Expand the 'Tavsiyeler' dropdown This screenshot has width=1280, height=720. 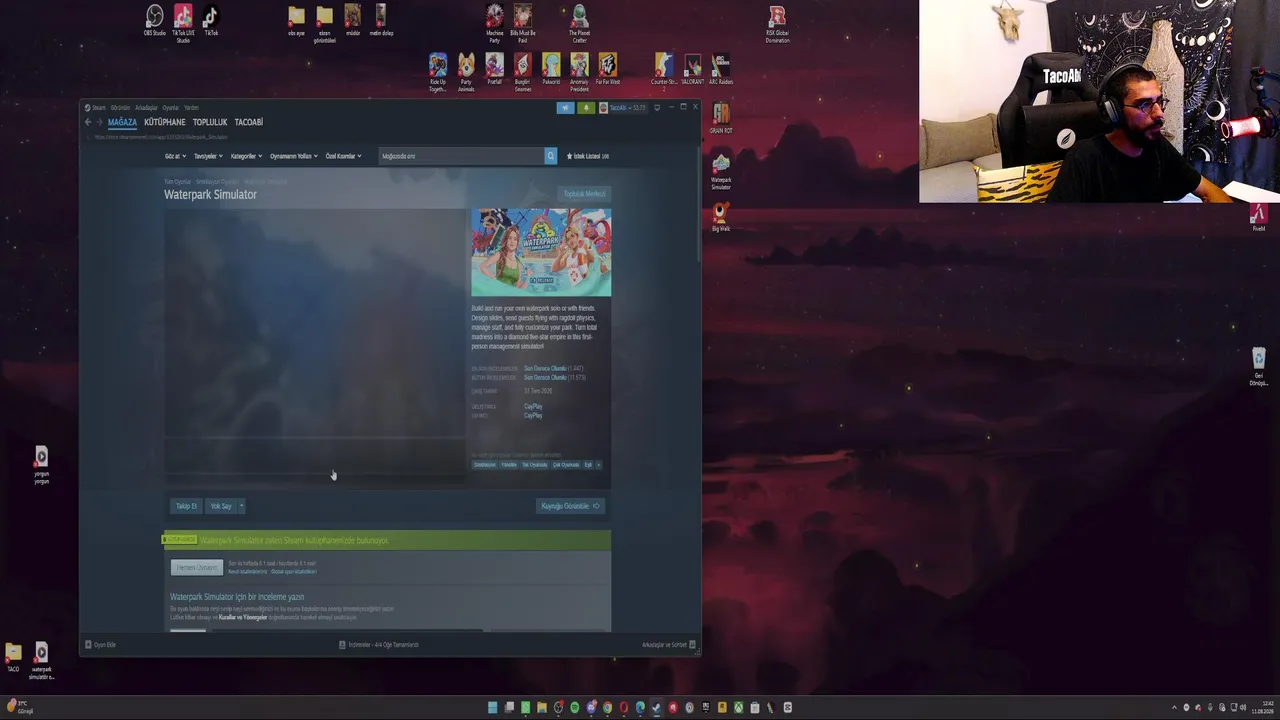(x=208, y=156)
